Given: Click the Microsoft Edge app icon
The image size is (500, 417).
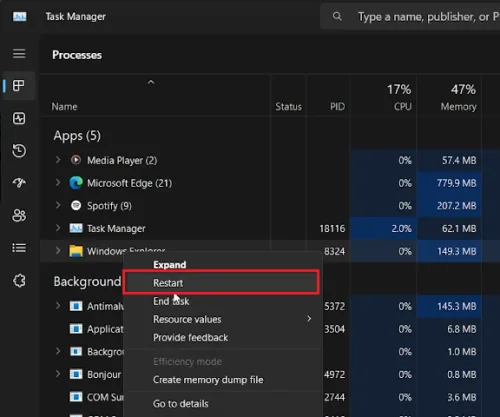Looking at the screenshot, I should (x=76, y=183).
